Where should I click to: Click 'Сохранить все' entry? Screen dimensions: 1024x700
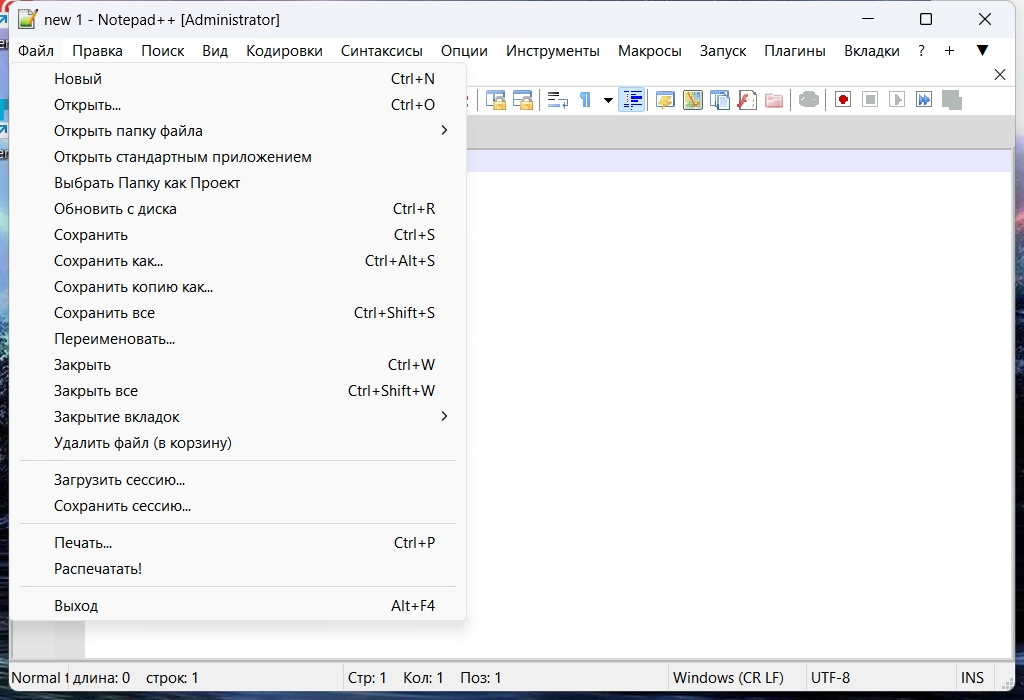coord(238,313)
